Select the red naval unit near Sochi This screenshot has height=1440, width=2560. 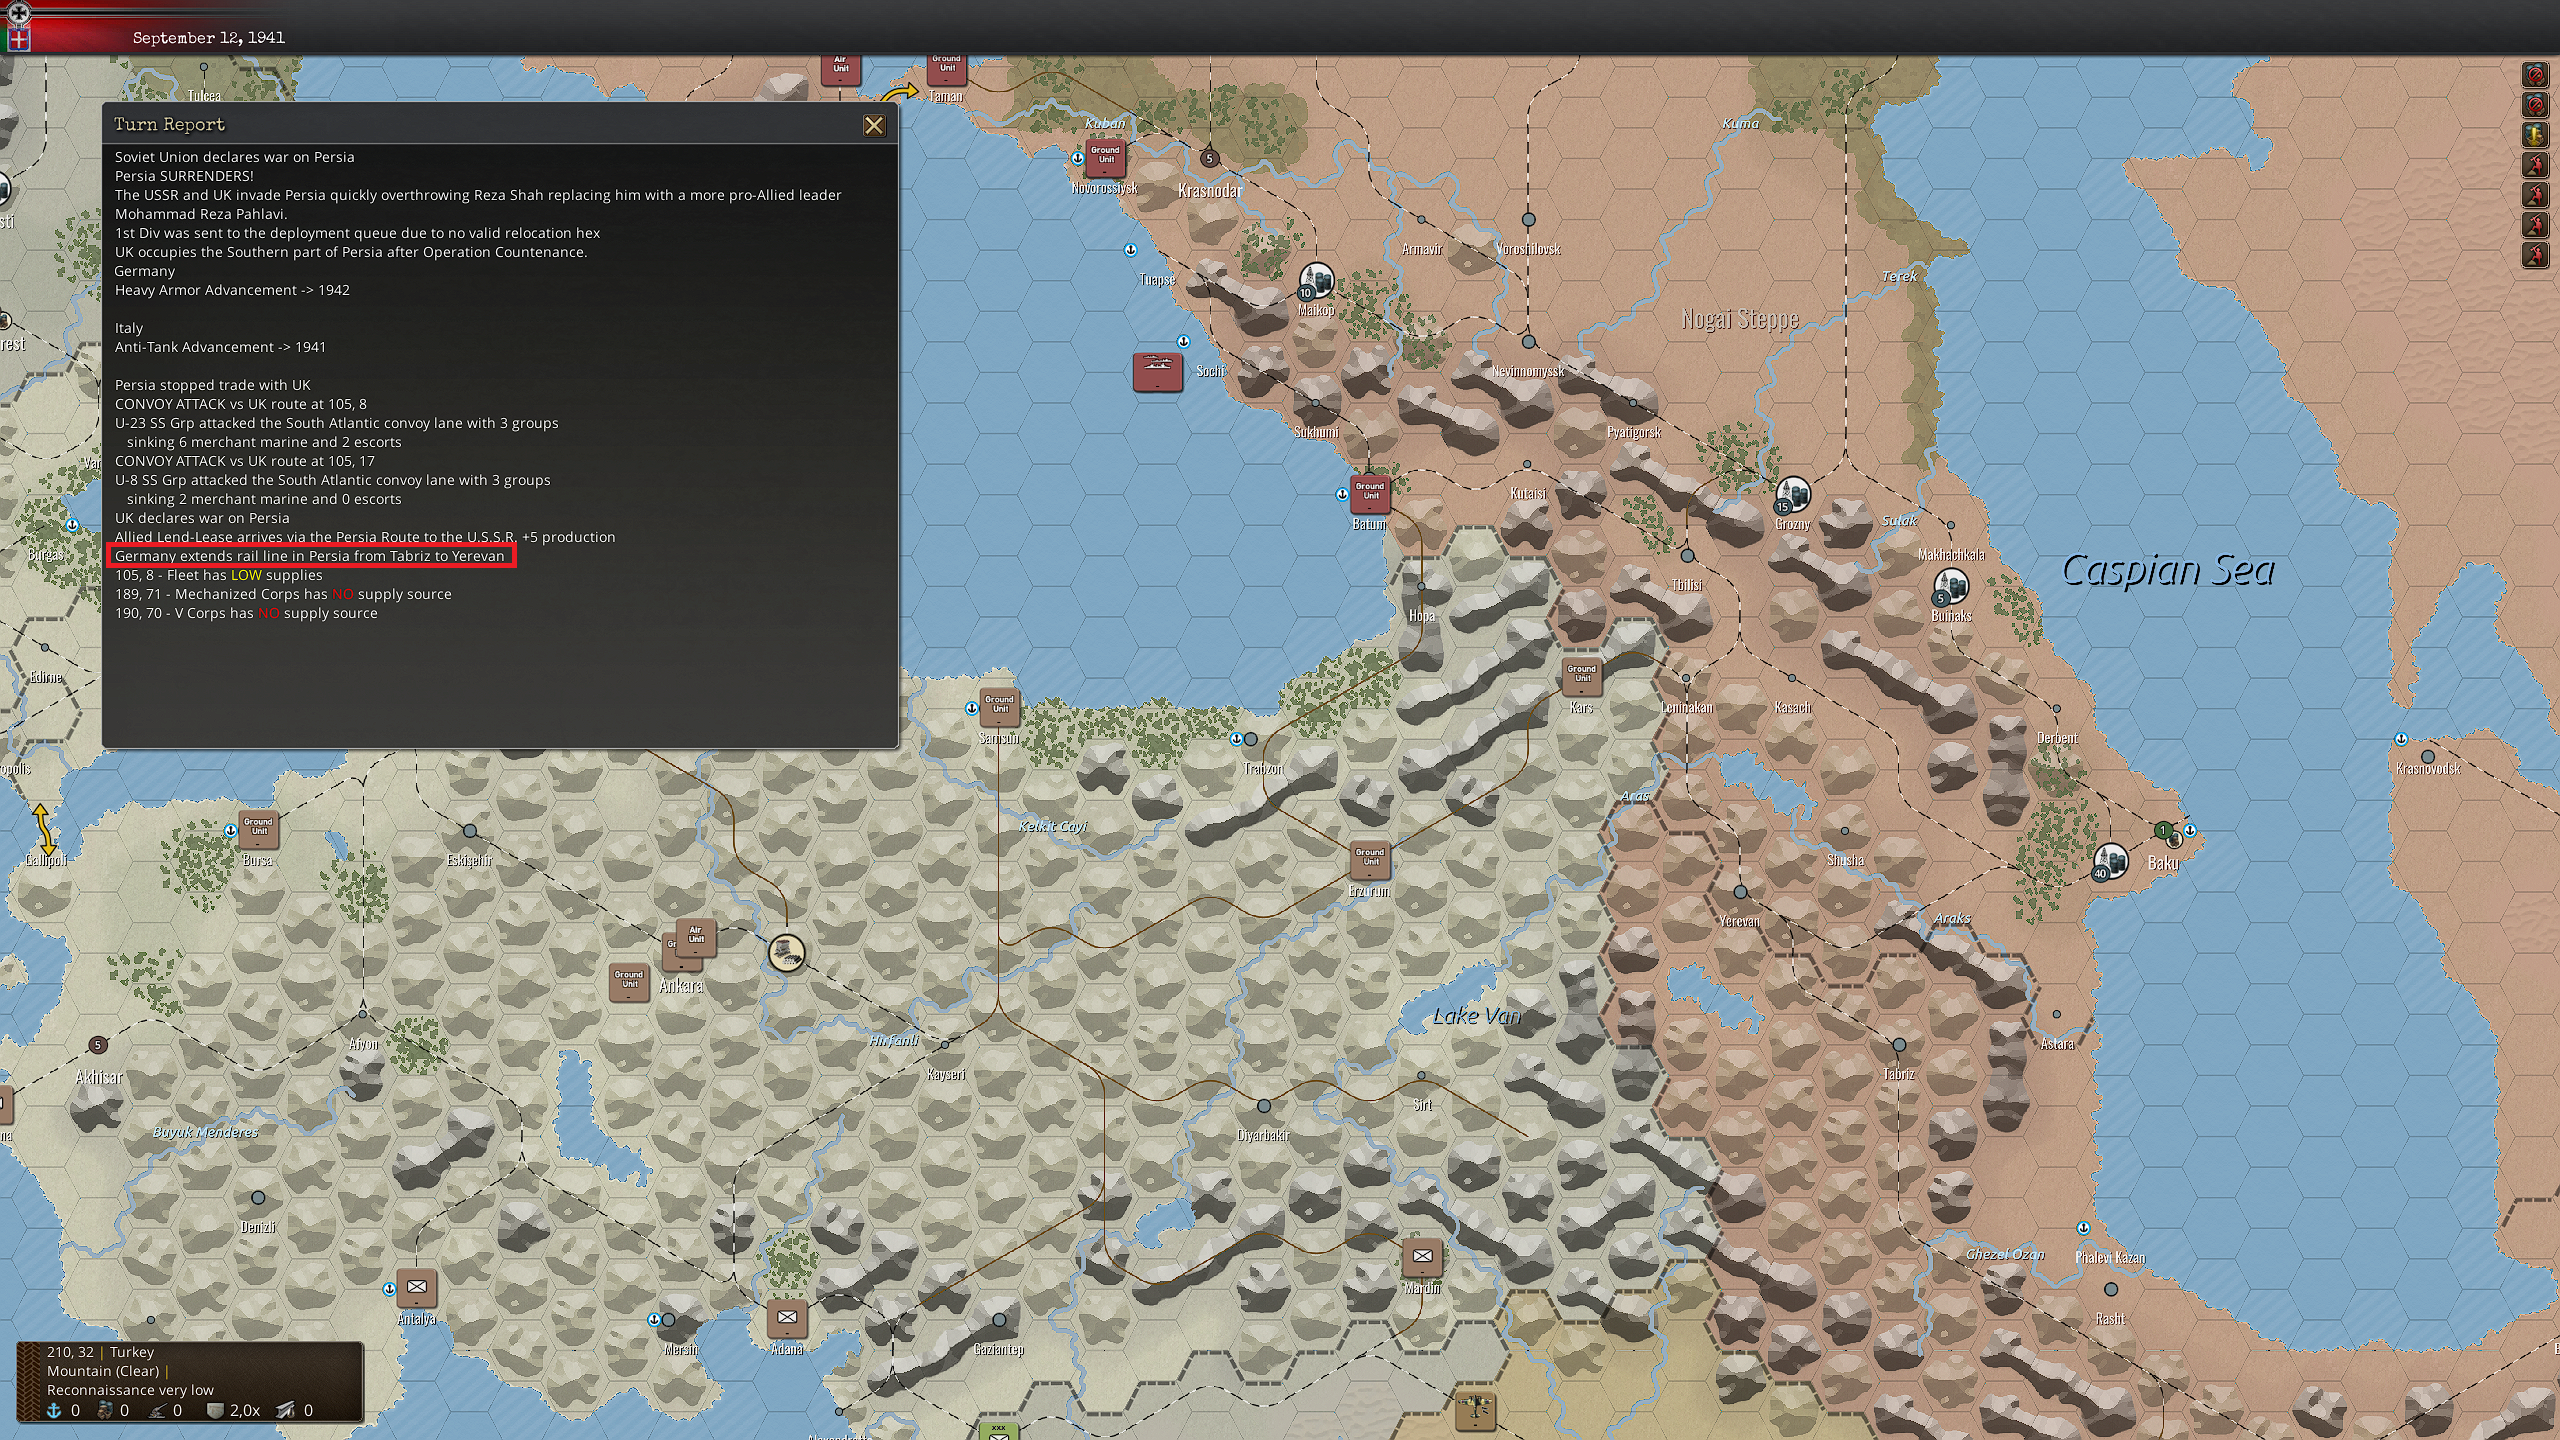(x=1157, y=371)
